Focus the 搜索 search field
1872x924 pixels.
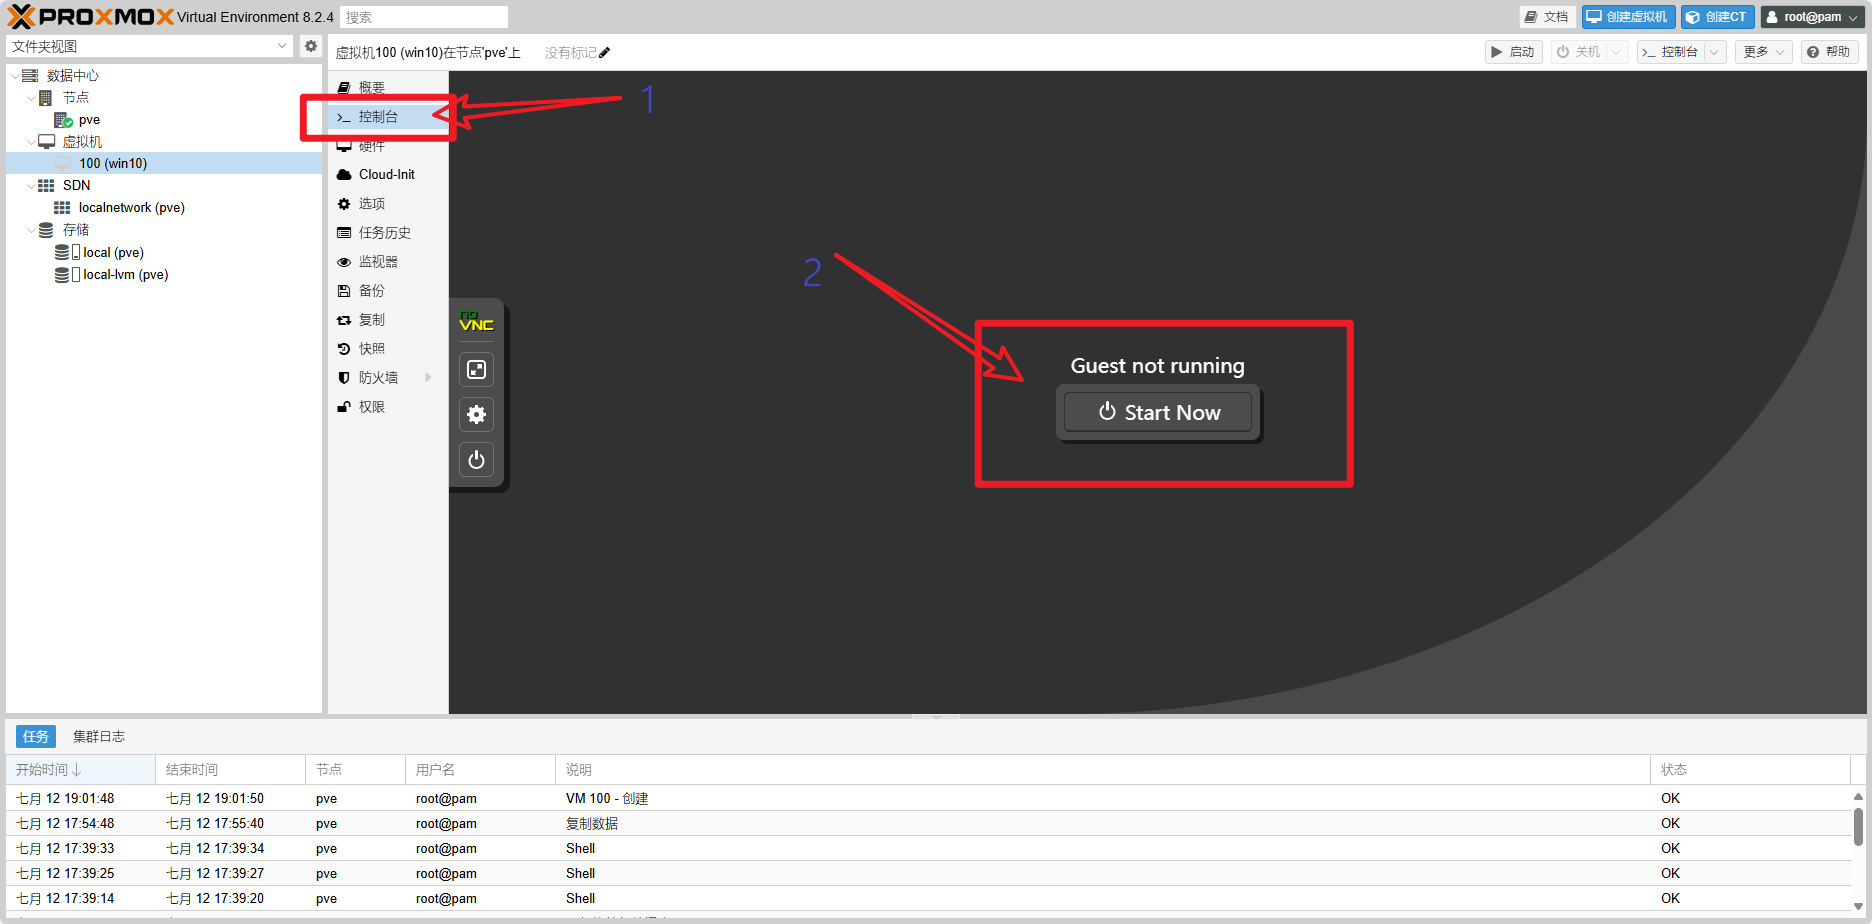click(x=424, y=17)
